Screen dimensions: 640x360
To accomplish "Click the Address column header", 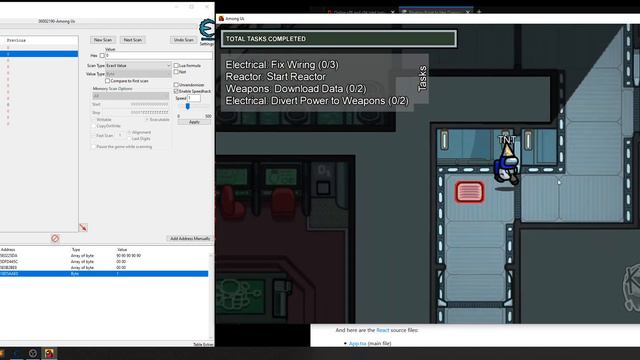I will (8, 249).
